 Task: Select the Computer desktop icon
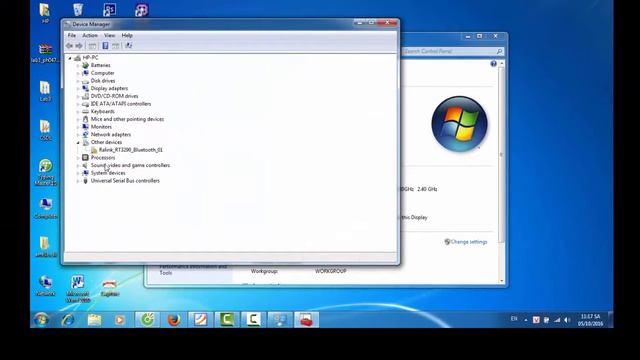pyautogui.click(x=45, y=207)
